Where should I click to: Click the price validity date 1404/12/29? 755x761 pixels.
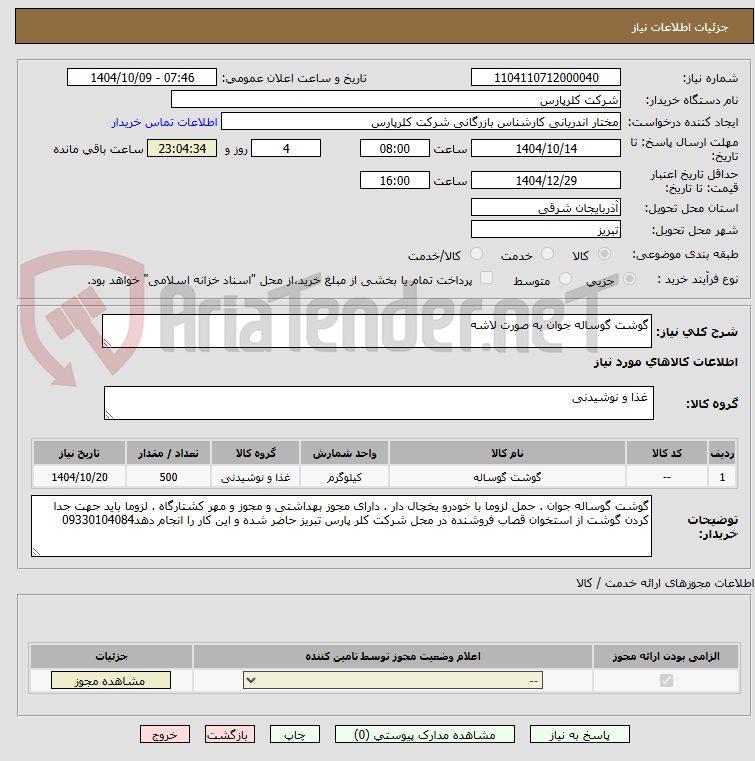pyautogui.click(x=545, y=180)
